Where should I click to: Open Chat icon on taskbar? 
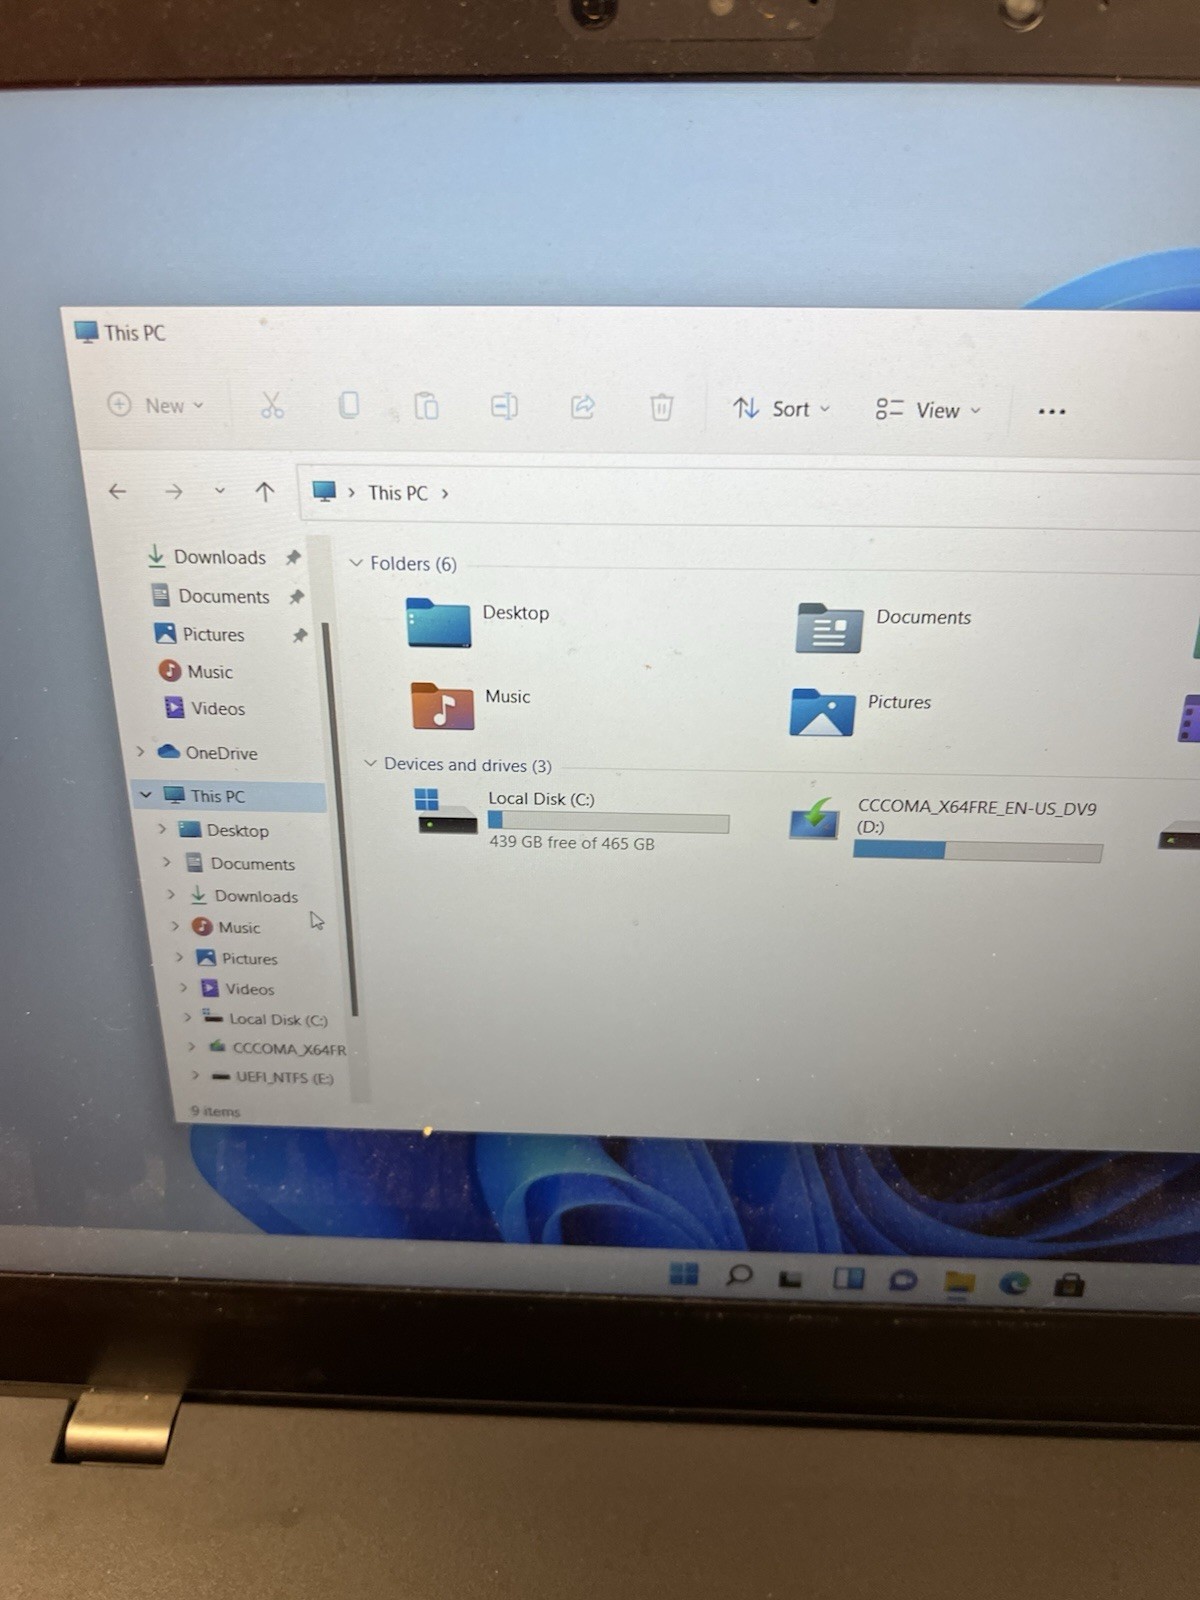pyautogui.click(x=903, y=1280)
